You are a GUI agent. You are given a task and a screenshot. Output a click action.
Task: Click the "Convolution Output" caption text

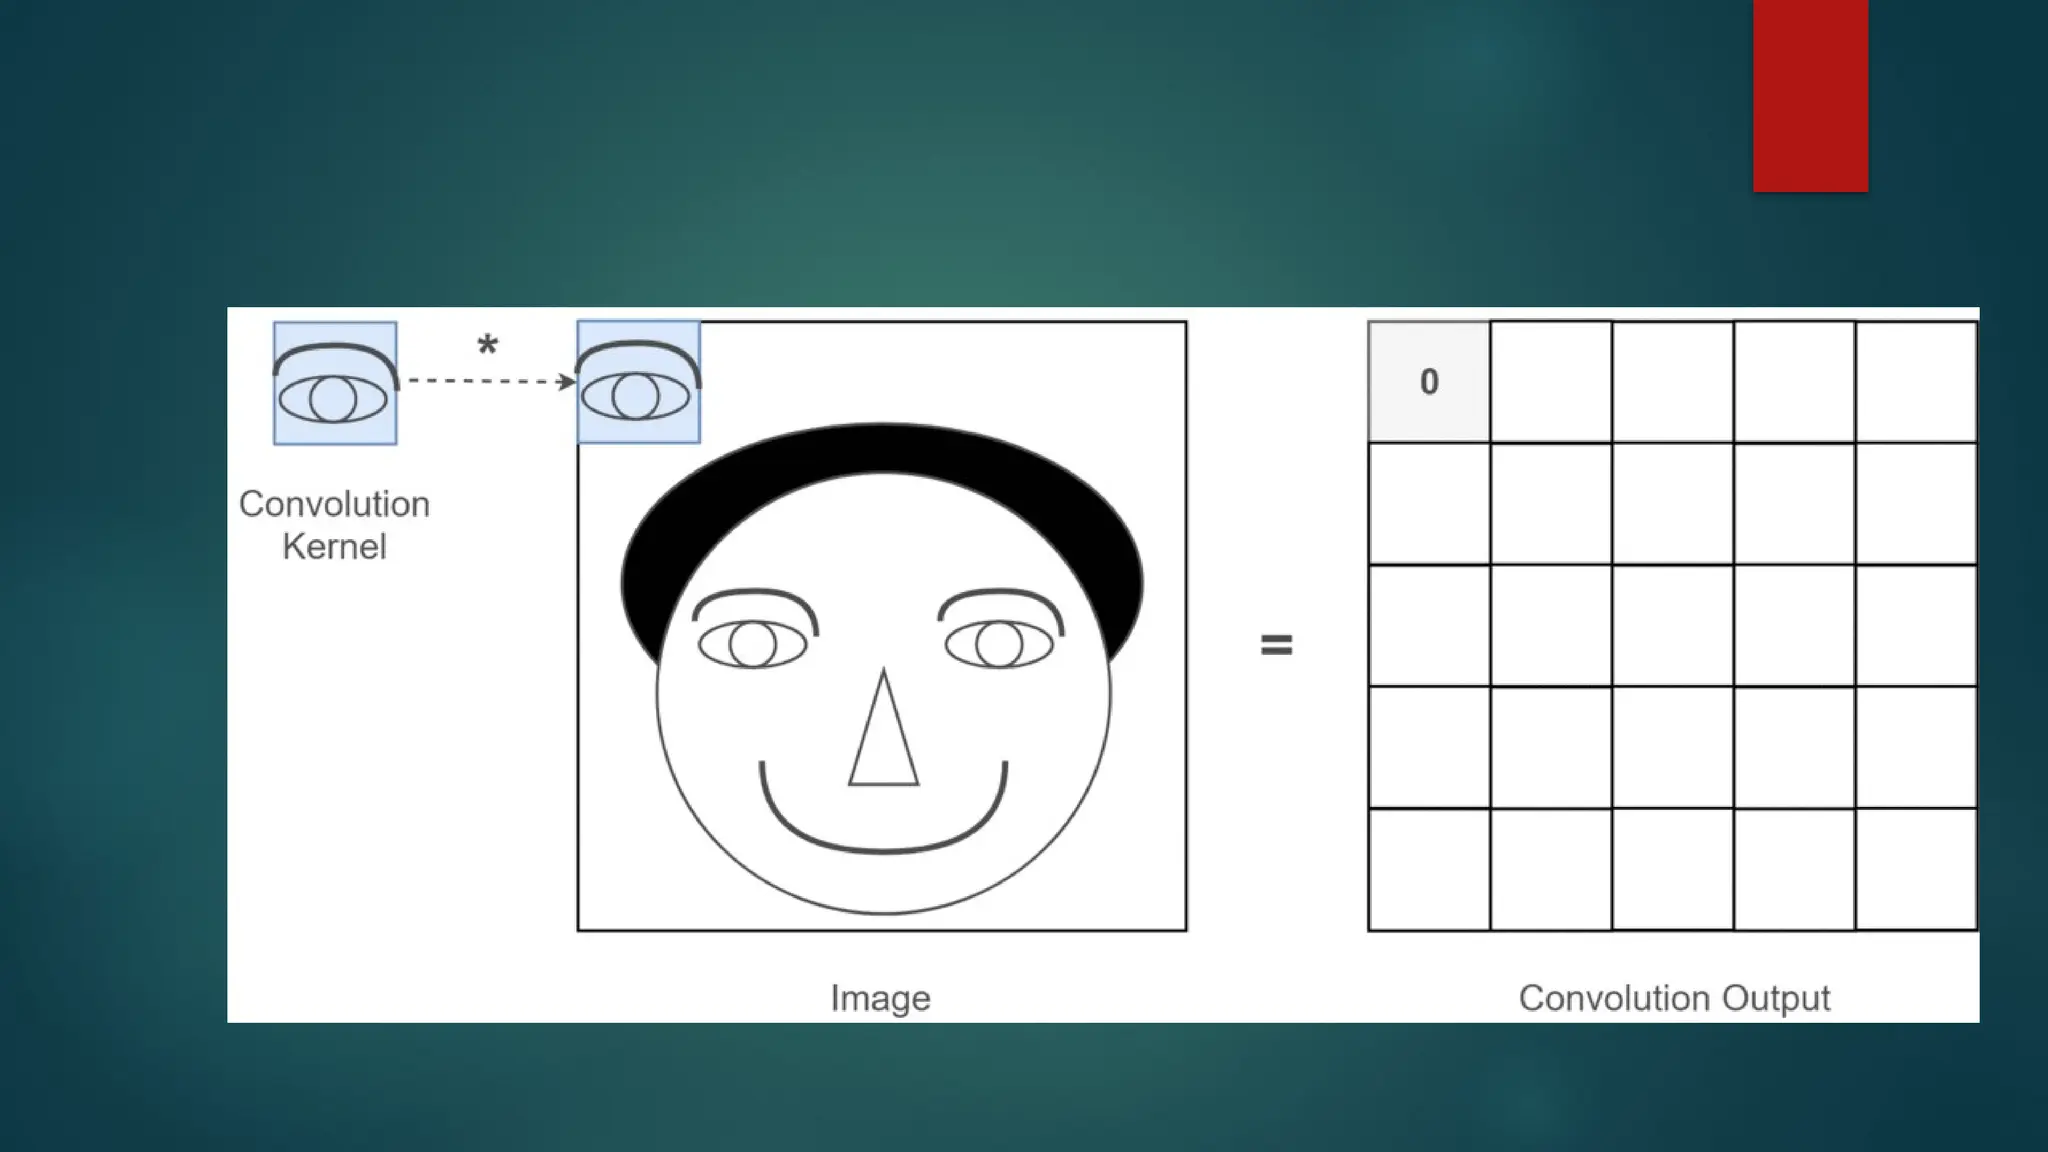coord(1674,998)
